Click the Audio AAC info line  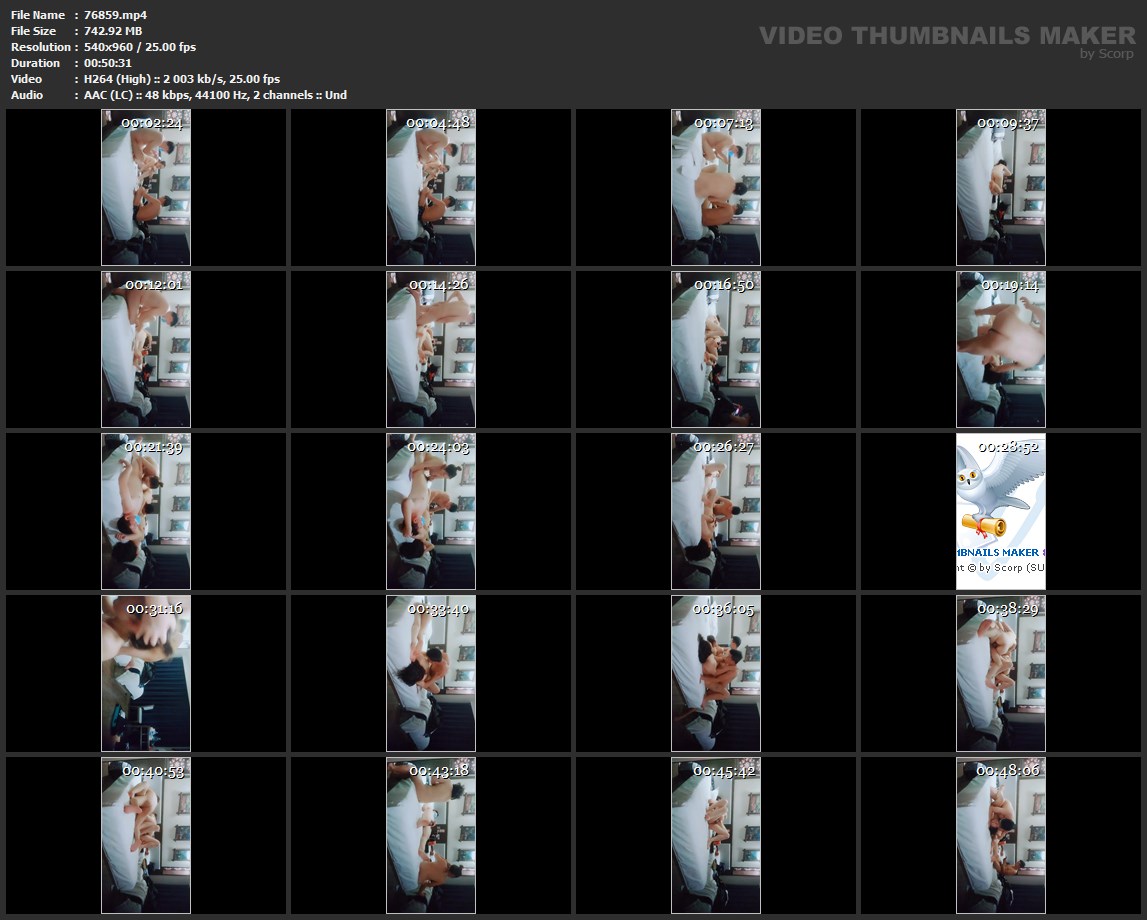(x=215, y=95)
